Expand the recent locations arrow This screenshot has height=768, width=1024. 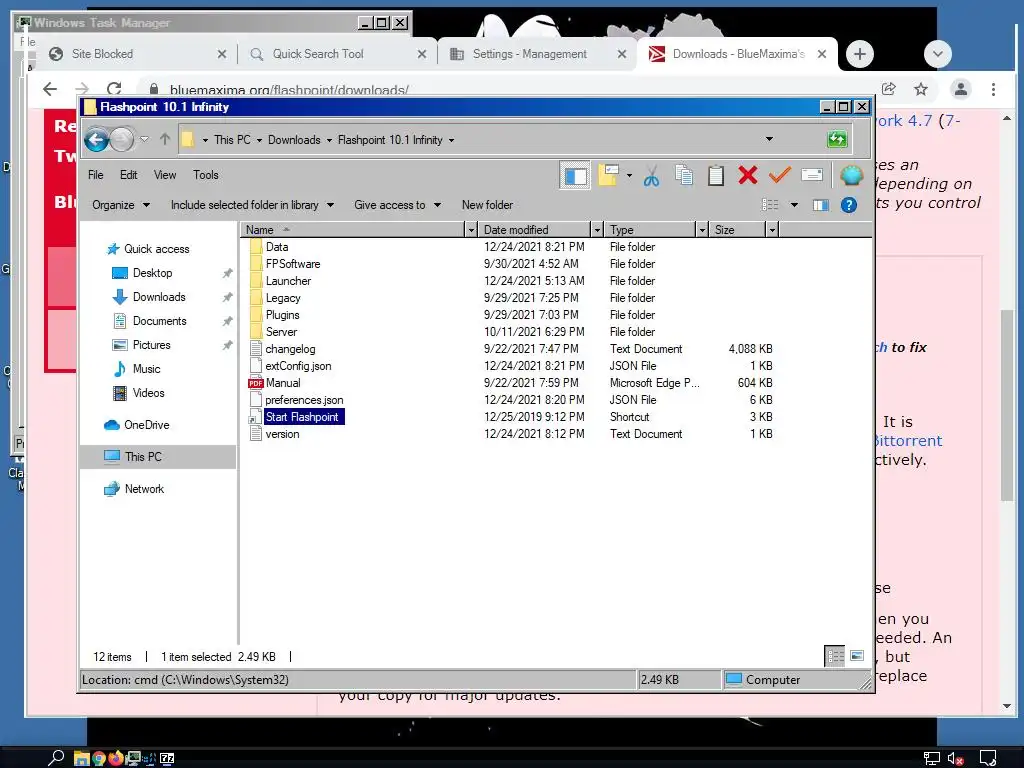pyautogui.click(x=144, y=139)
